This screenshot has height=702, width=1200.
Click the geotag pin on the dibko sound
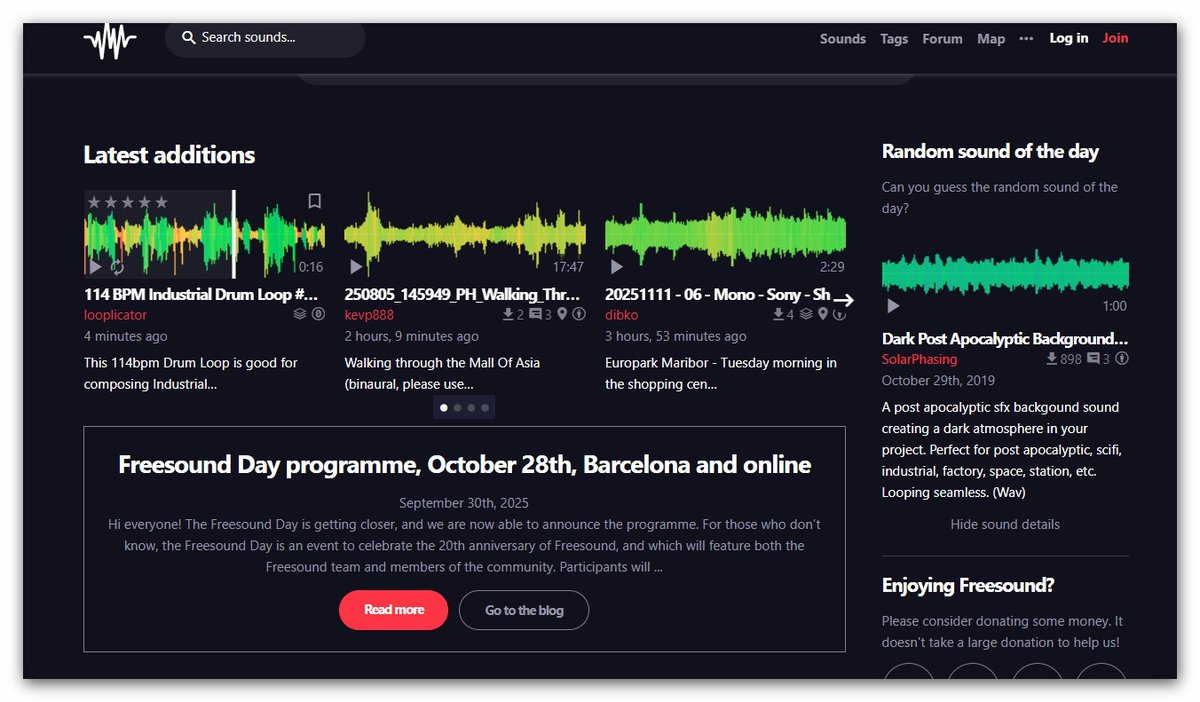pyautogui.click(x=823, y=314)
